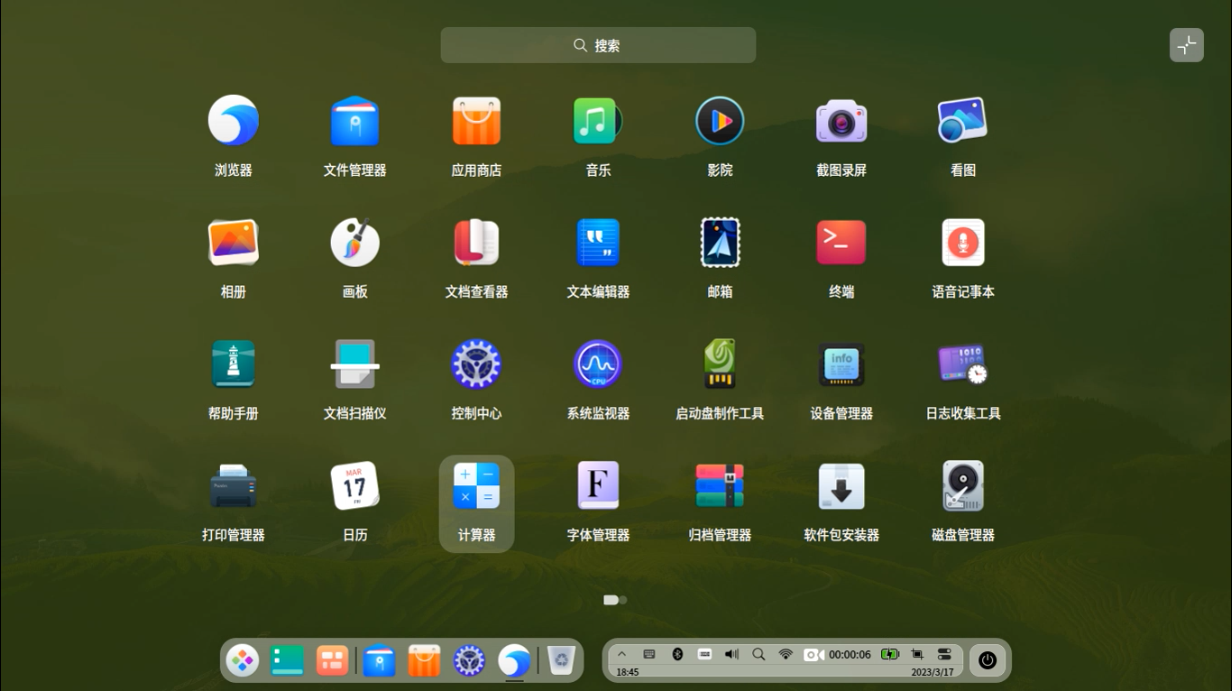Launch the 音乐 music app
Screen dimensions: 1232x691
pyautogui.click(x=597, y=121)
